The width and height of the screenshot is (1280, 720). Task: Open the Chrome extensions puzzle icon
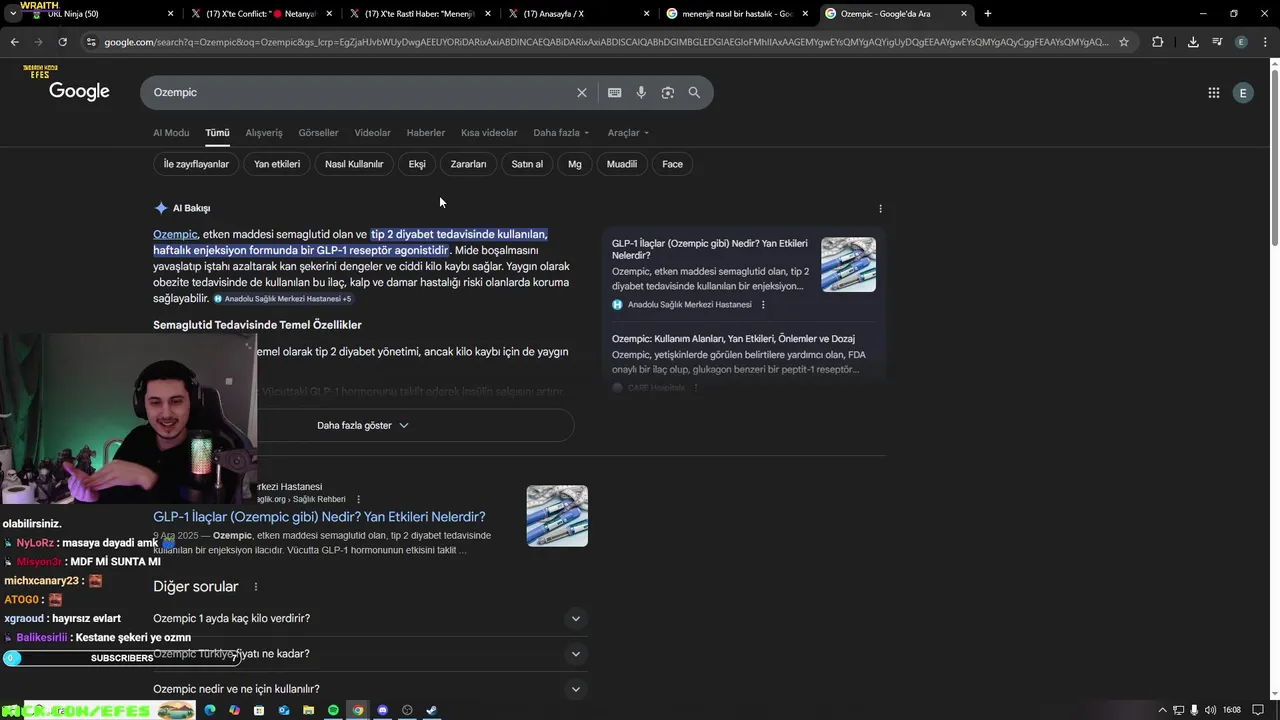pos(1158,42)
